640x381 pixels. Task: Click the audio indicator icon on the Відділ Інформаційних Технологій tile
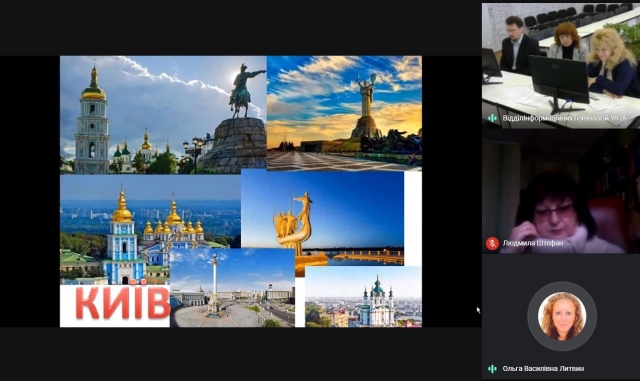(492, 118)
